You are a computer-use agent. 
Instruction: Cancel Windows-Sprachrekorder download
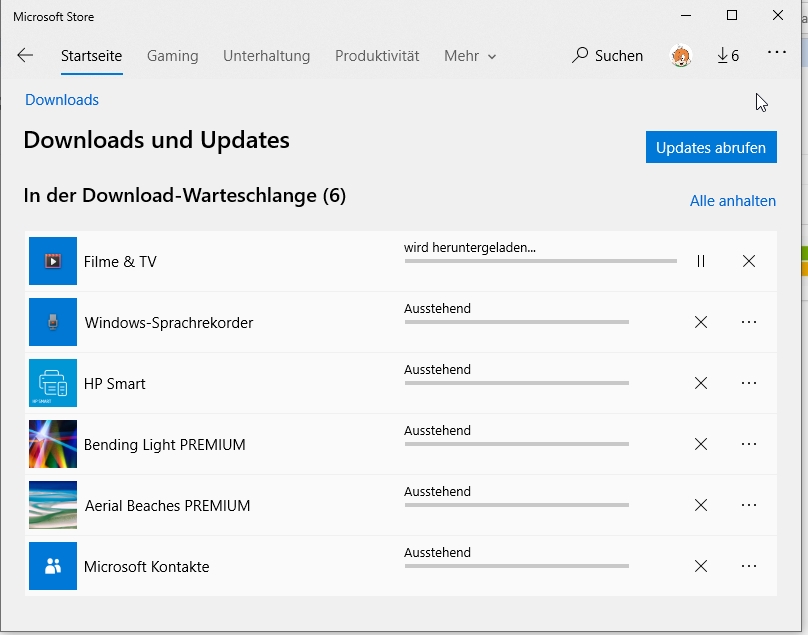700,322
